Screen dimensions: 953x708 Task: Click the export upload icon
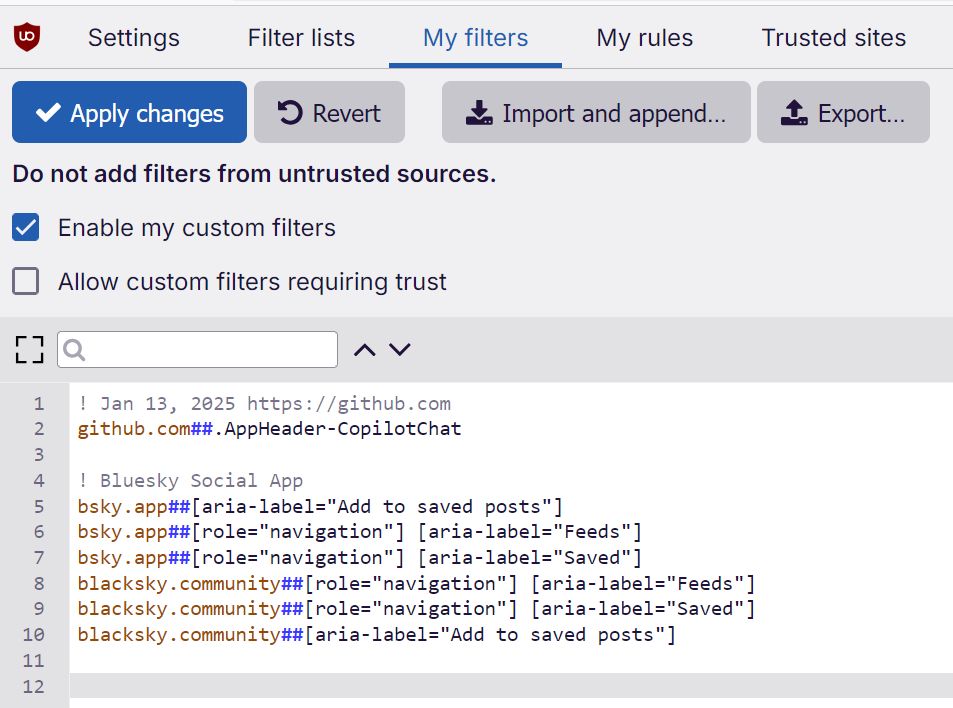click(794, 112)
